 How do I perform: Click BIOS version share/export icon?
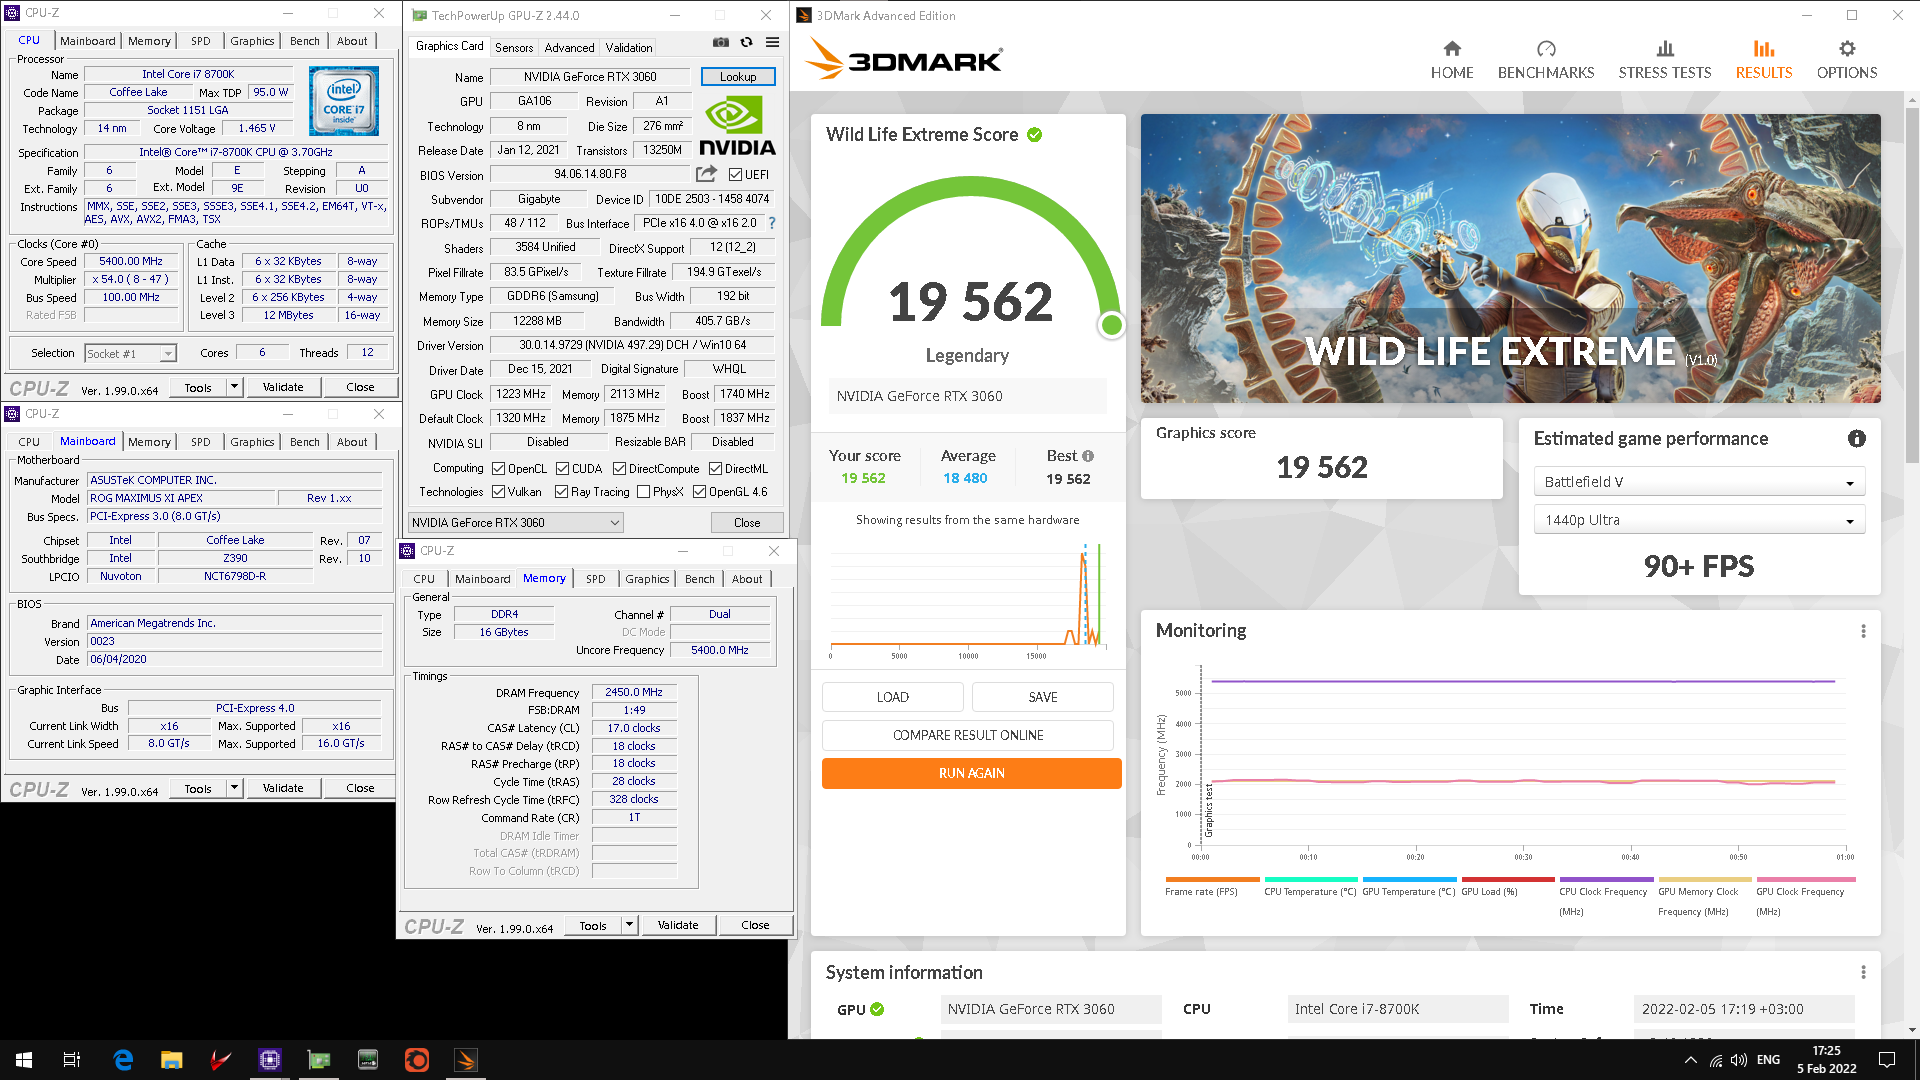(x=706, y=174)
